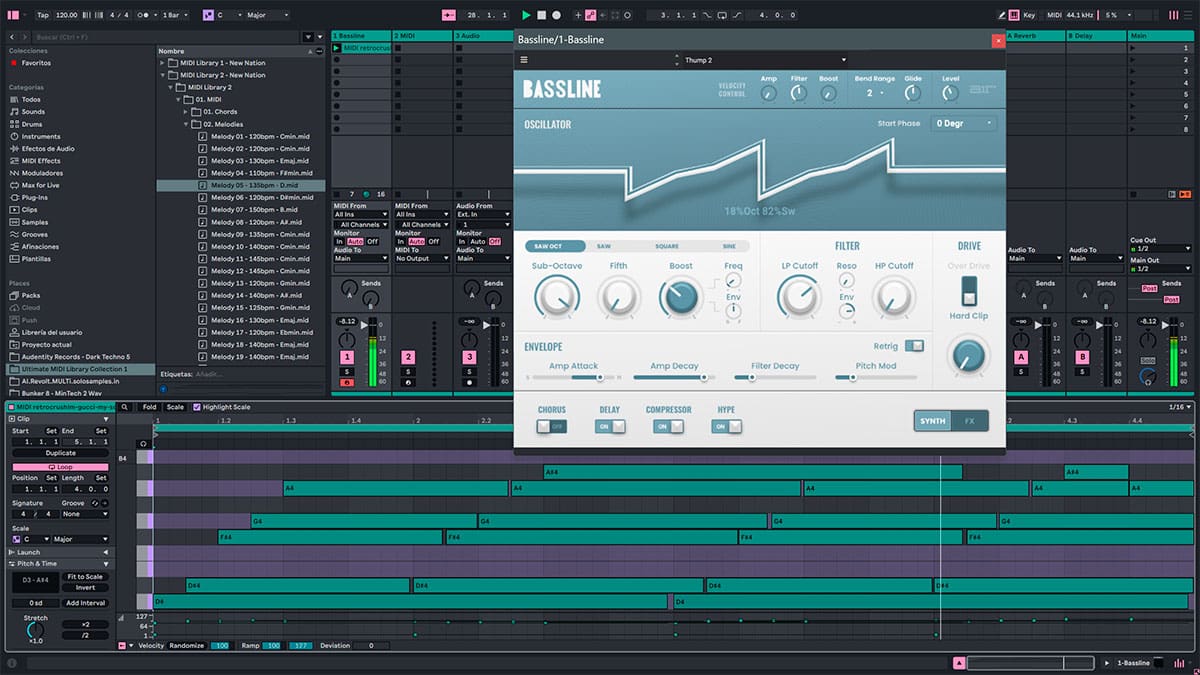Screen dimensions: 1200x675
Task: Open the Plug-Ins browser category
Action: coord(34,197)
